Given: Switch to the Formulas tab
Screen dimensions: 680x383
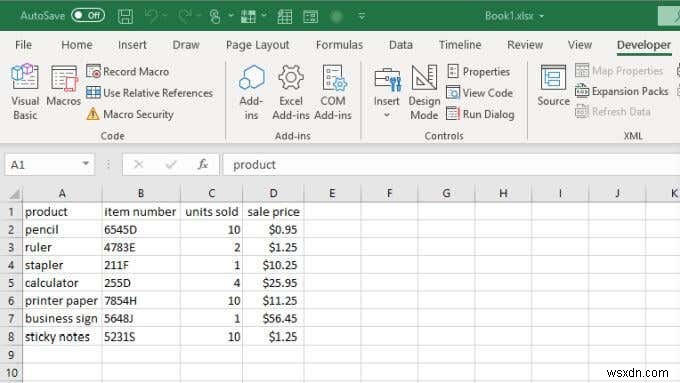Looking at the screenshot, I should pos(339,45).
